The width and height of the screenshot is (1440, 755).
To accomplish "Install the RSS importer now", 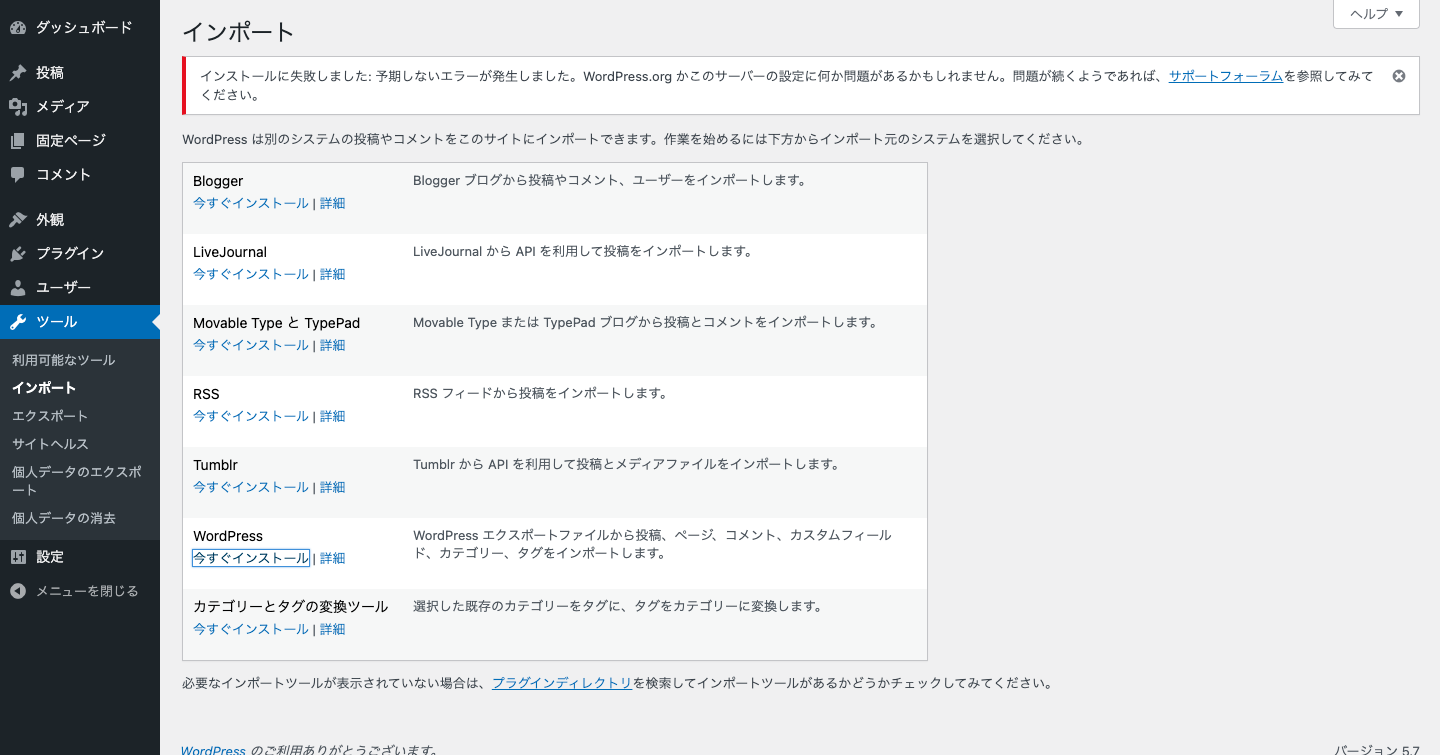I will (x=251, y=416).
